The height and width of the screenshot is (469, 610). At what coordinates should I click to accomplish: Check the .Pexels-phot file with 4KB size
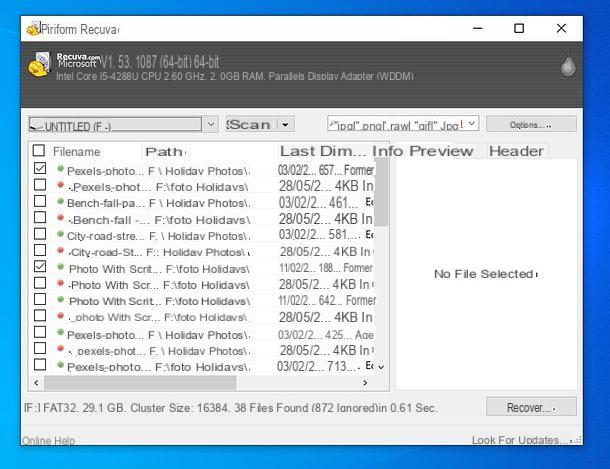[x=40, y=184]
